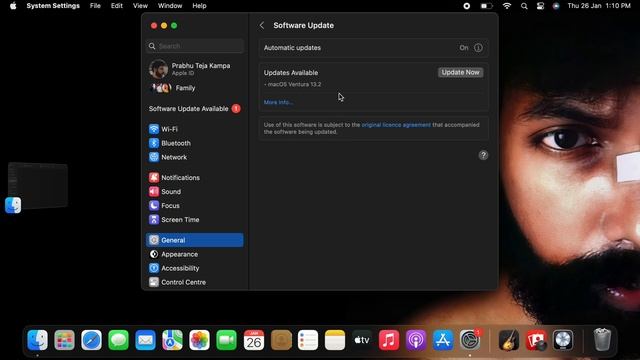640x360 pixels.
Task: Open Mail from the Dock
Action: click(145, 340)
